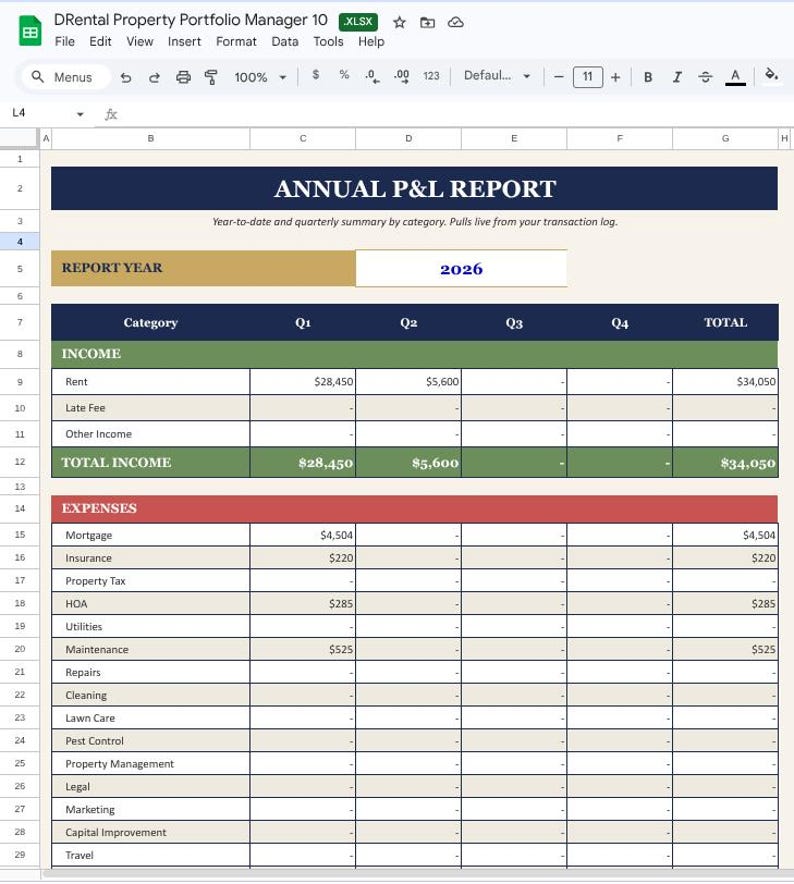
Task: Increase font size with plus
Action: click(616, 77)
